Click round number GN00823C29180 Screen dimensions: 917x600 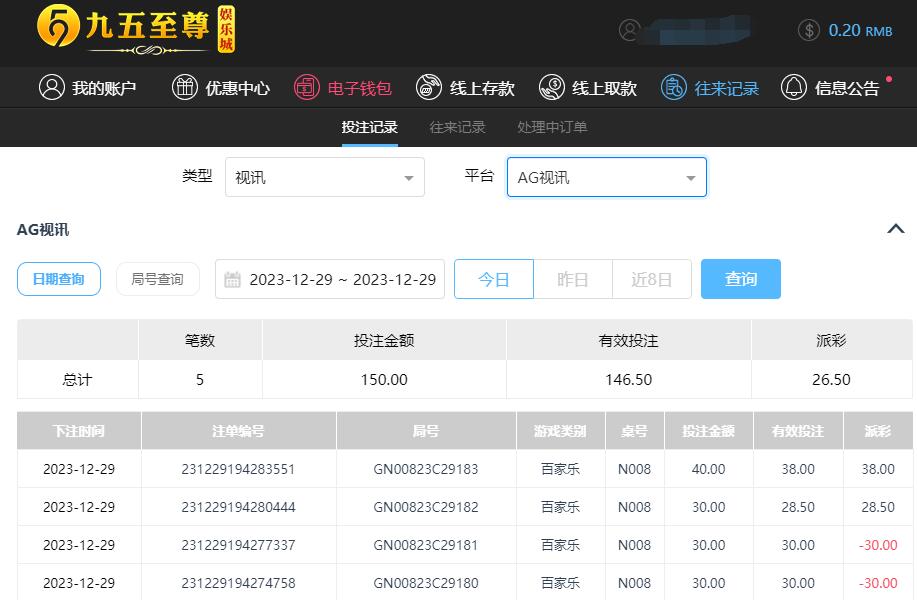point(426,583)
